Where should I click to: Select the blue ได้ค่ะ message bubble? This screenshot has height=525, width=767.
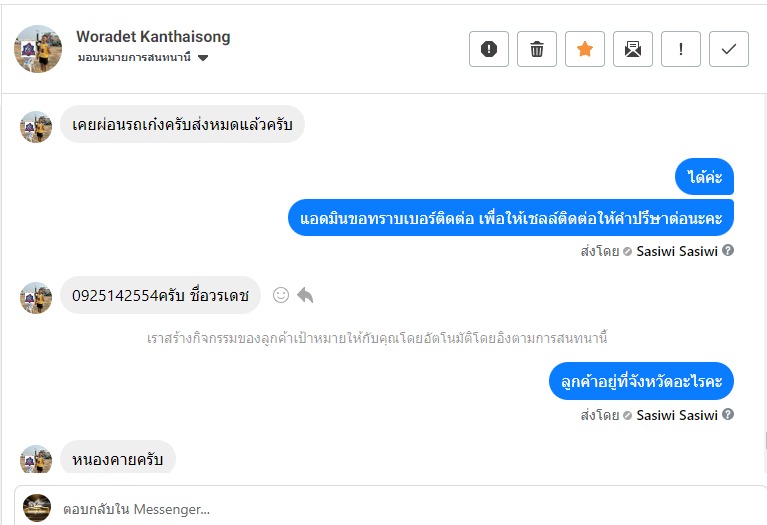pyautogui.click(x=705, y=178)
